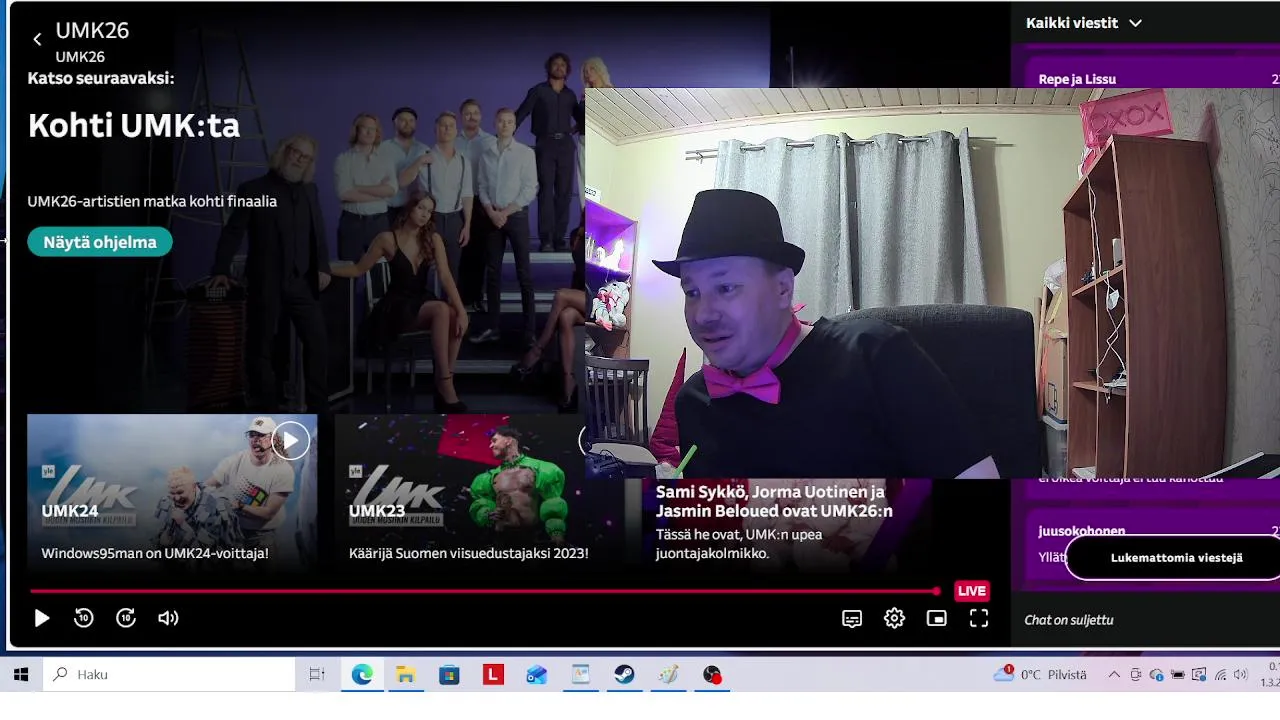Open Task View from the taskbar
This screenshot has width=1280, height=720.
click(x=317, y=675)
